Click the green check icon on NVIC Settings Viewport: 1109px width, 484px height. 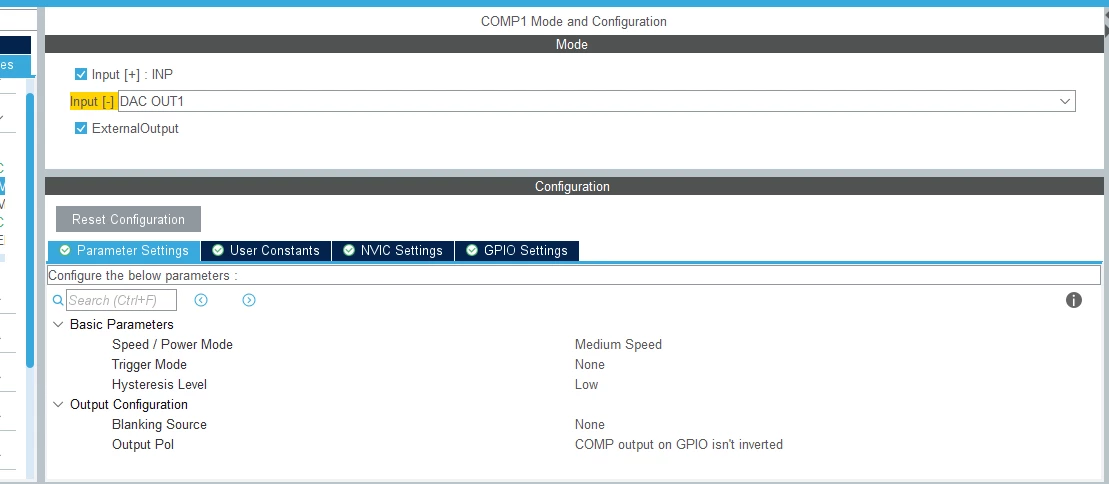(349, 250)
